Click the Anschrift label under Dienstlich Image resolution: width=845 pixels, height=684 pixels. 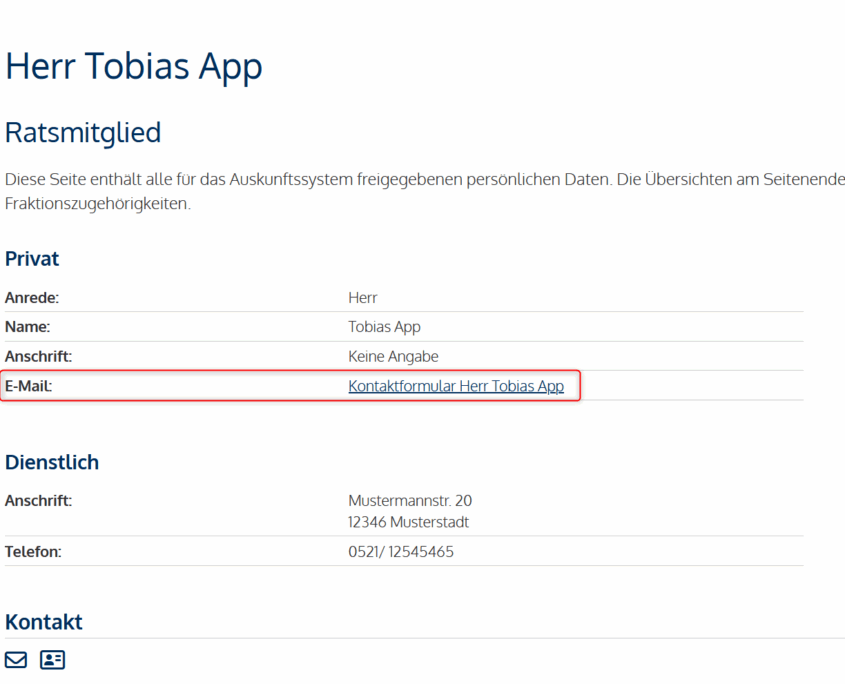(38, 500)
